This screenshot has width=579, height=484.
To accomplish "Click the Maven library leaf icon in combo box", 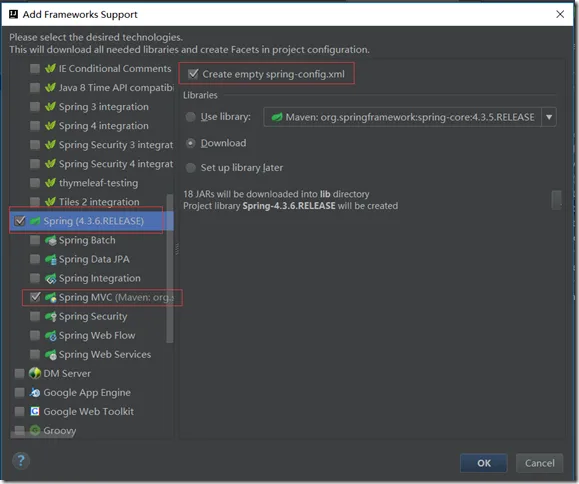I will [277, 117].
